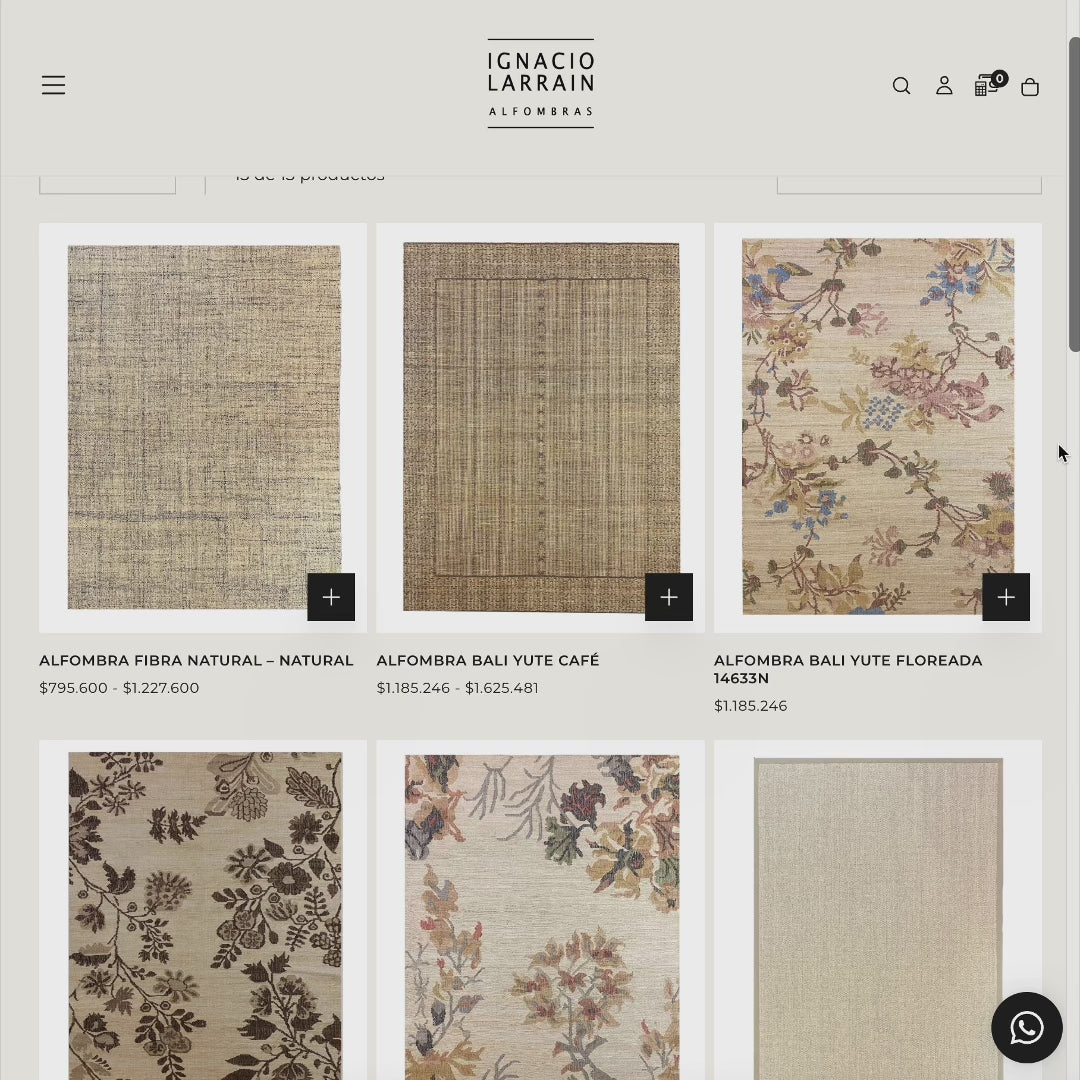Viewport: 1080px width, 1080px height.
Task: Open the hamburger navigation menu
Action: (53, 85)
